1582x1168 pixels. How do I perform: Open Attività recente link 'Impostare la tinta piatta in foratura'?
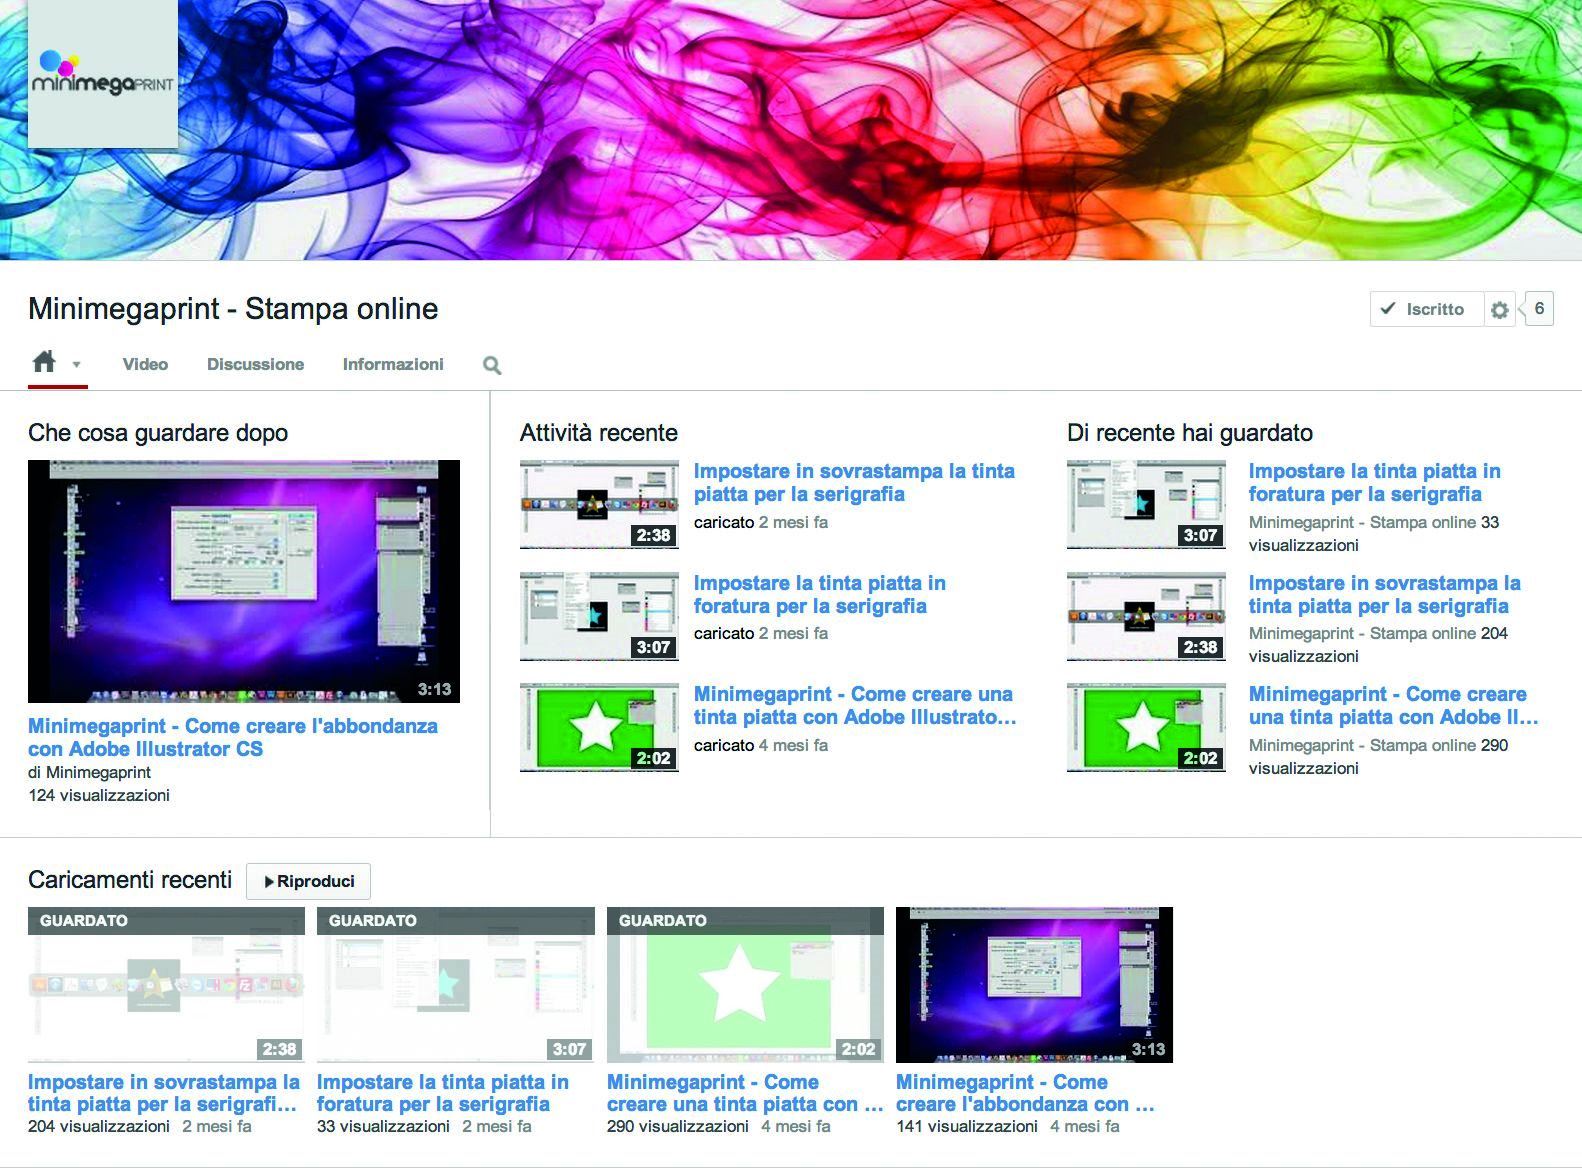[820, 594]
